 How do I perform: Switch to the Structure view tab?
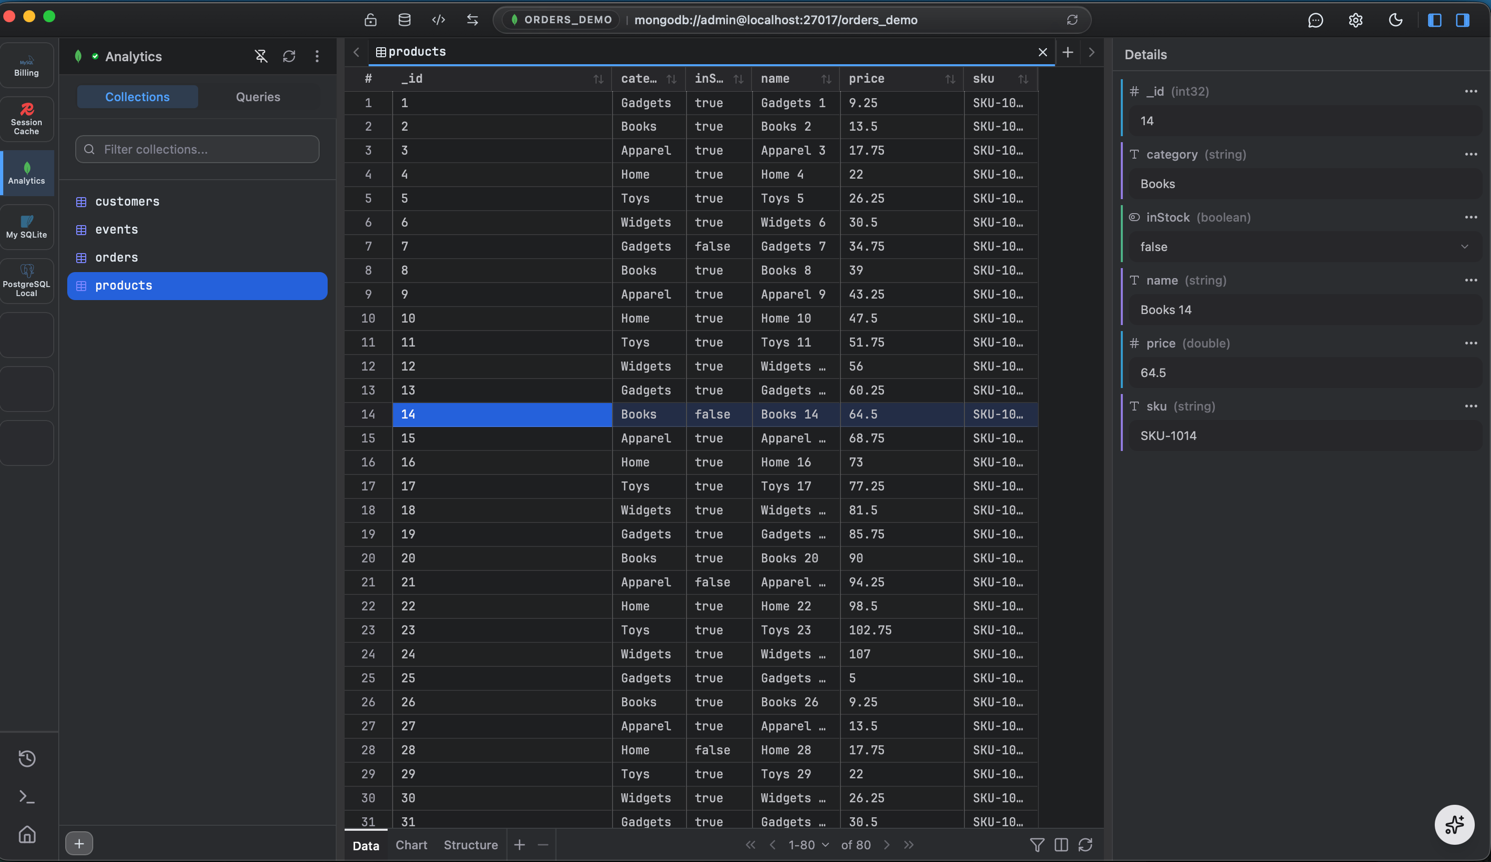click(471, 845)
